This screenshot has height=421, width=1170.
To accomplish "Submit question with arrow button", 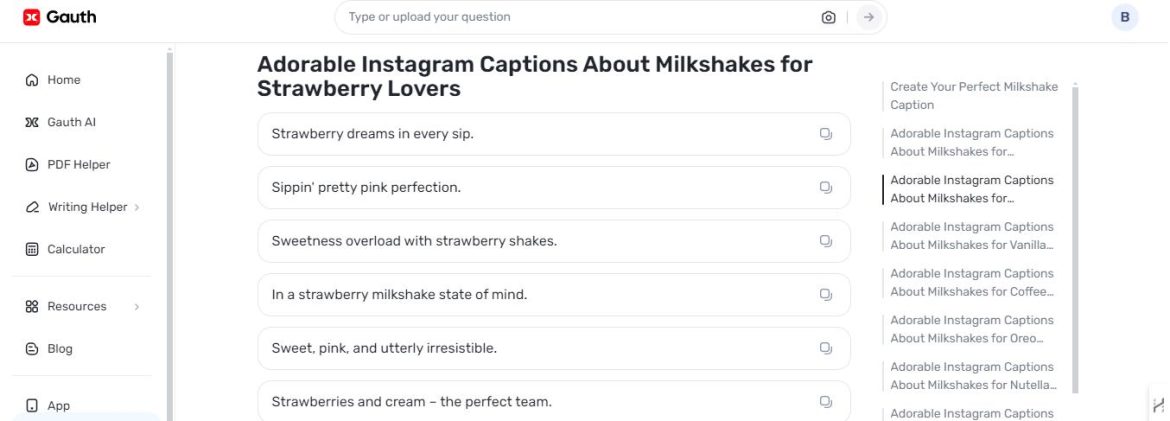I will tap(868, 17).
